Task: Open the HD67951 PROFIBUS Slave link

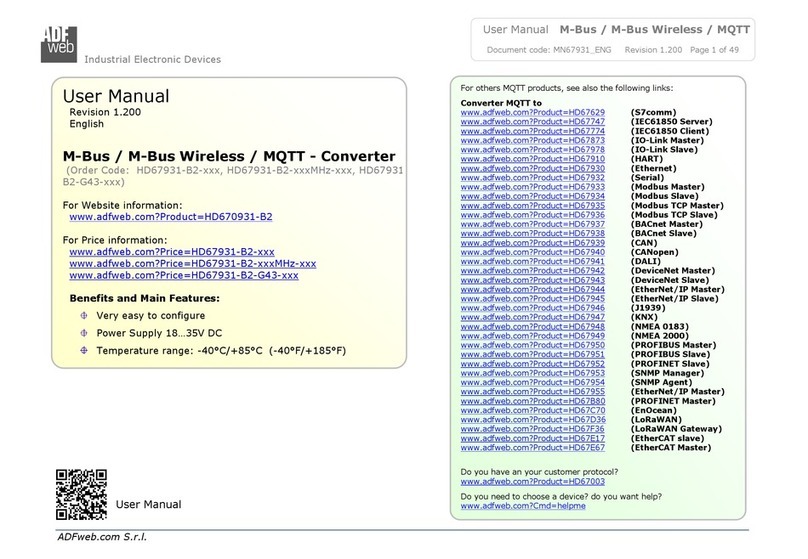Action: [x=533, y=354]
